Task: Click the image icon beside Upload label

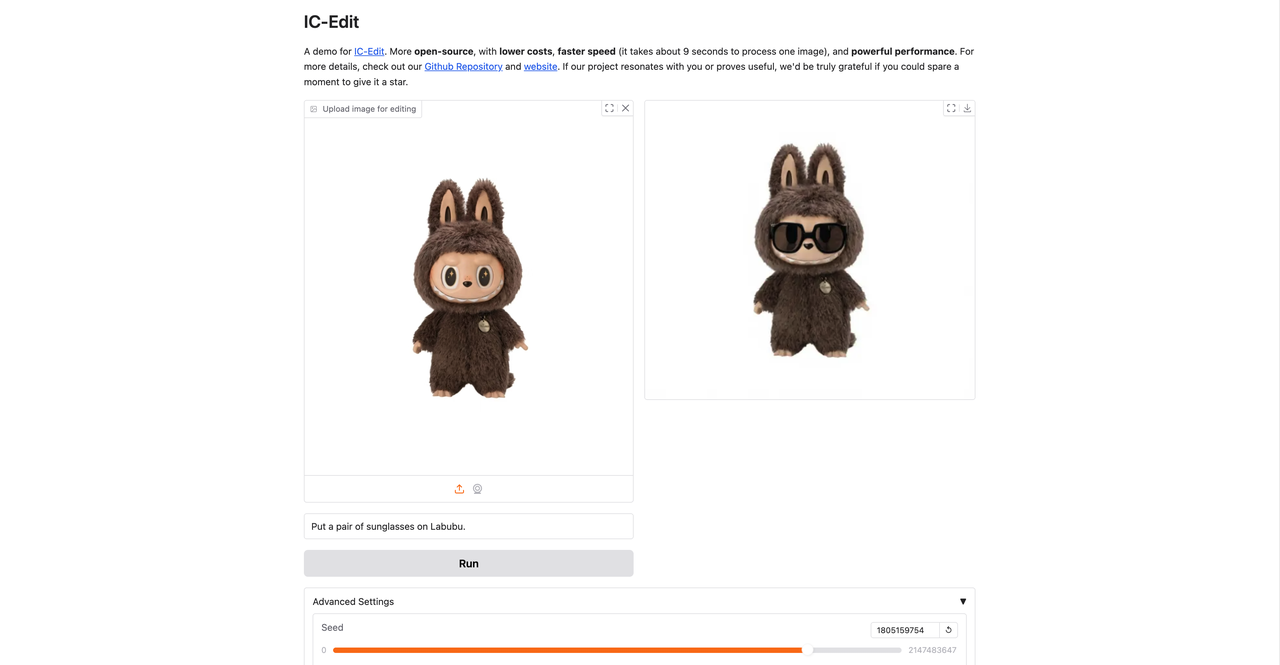Action: pyautogui.click(x=314, y=109)
